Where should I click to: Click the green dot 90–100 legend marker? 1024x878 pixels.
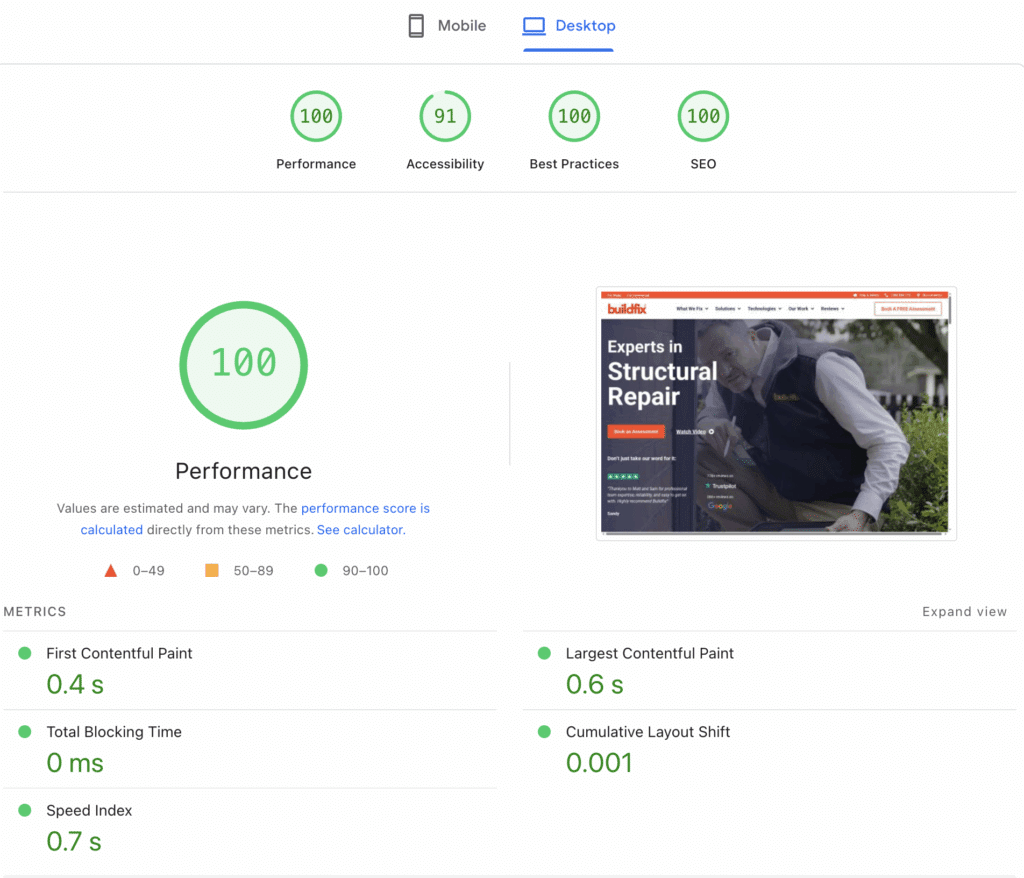[x=321, y=569]
